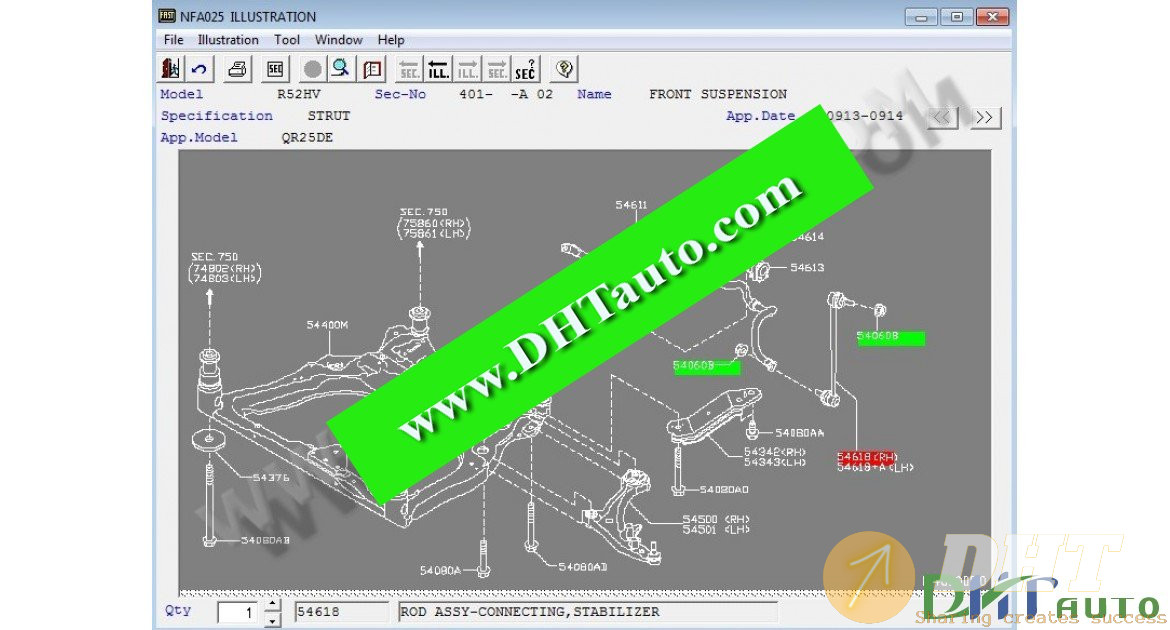Open the Illustration menu
The height and width of the screenshot is (630, 1170).
point(228,40)
